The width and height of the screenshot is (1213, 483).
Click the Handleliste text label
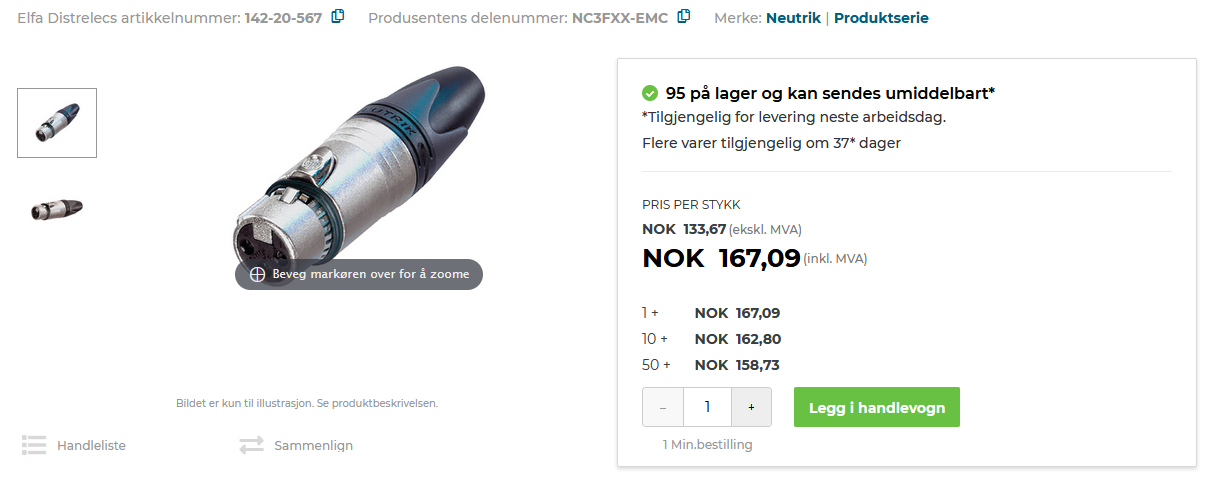pyautogui.click(x=91, y=445)
